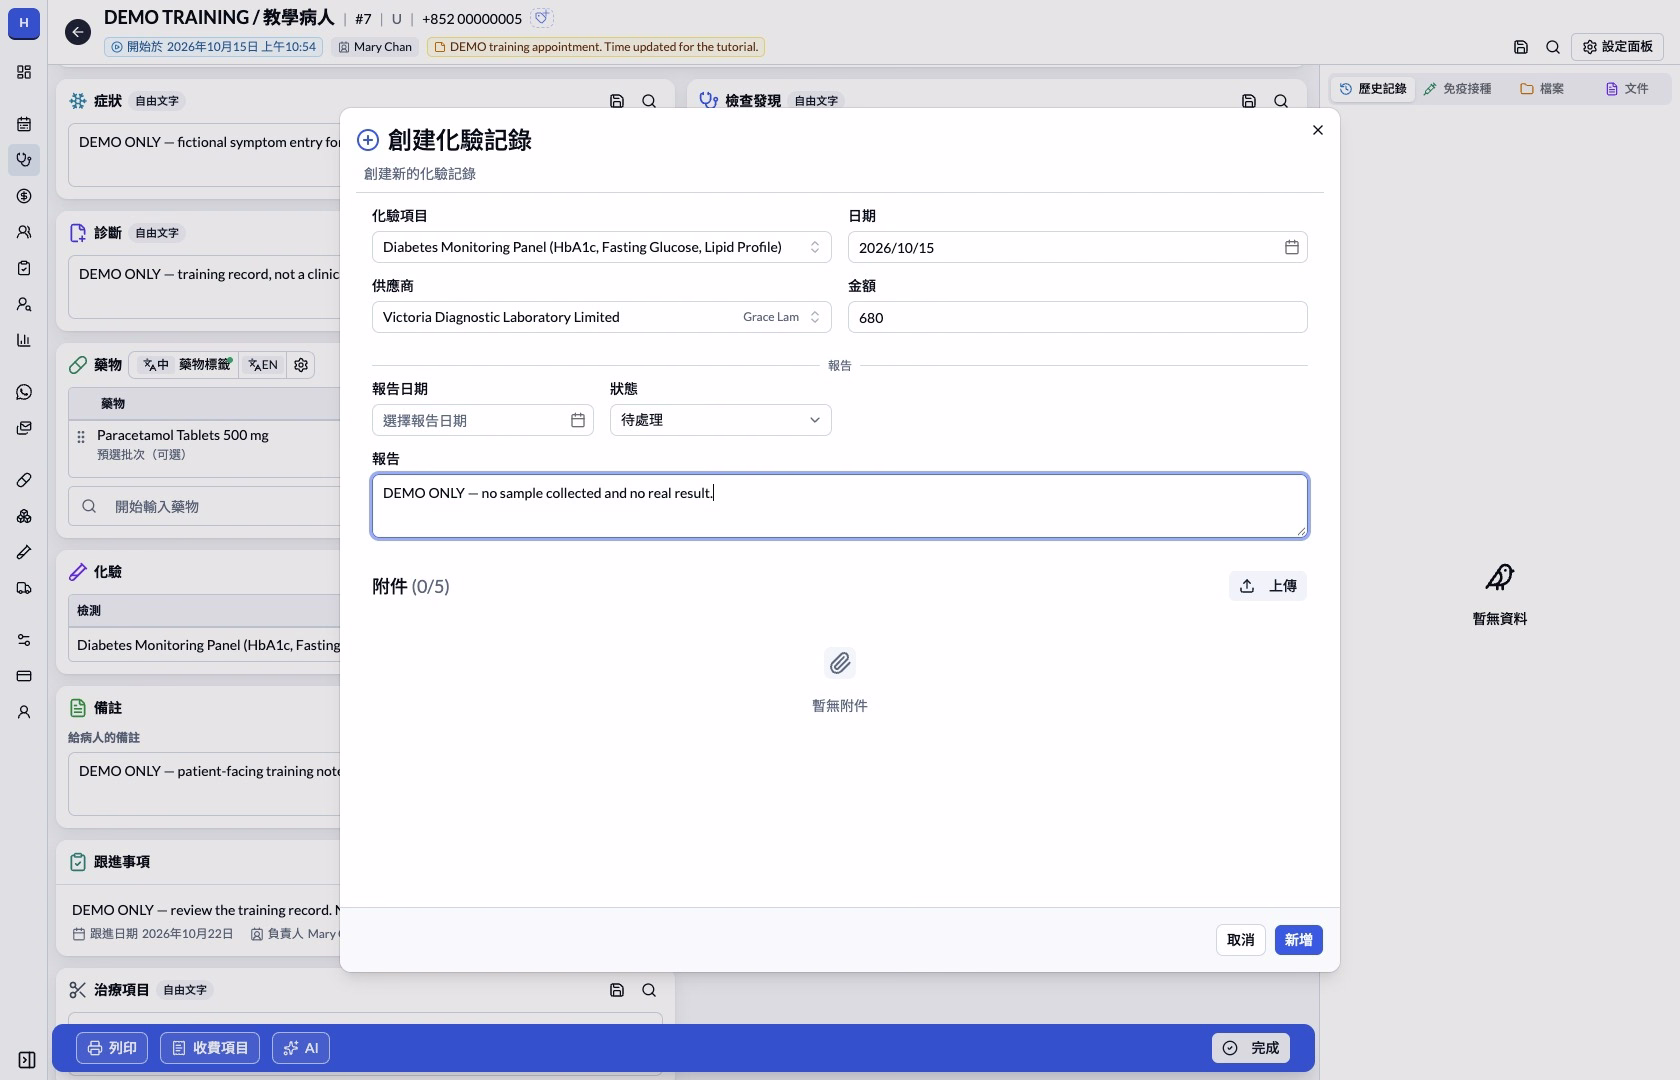Viewport: 1680px width, 1080px height.
Task: Click the 症狀 free text field
Action: [205, 155]
